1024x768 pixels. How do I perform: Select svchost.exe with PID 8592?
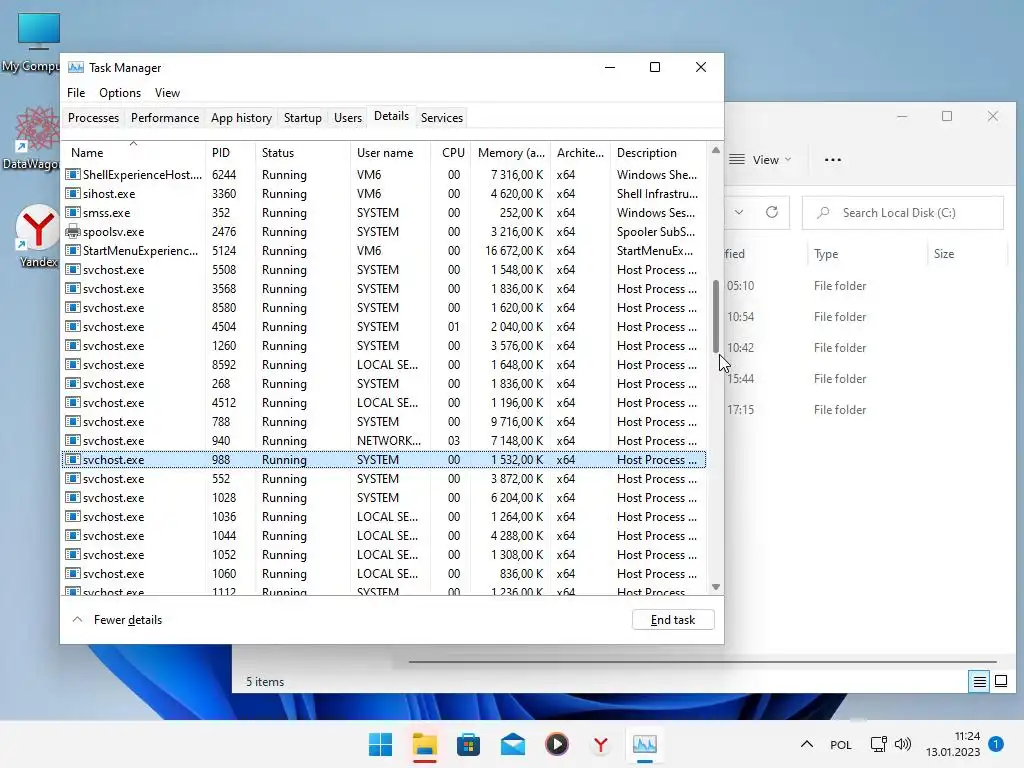tap(384, 364)
